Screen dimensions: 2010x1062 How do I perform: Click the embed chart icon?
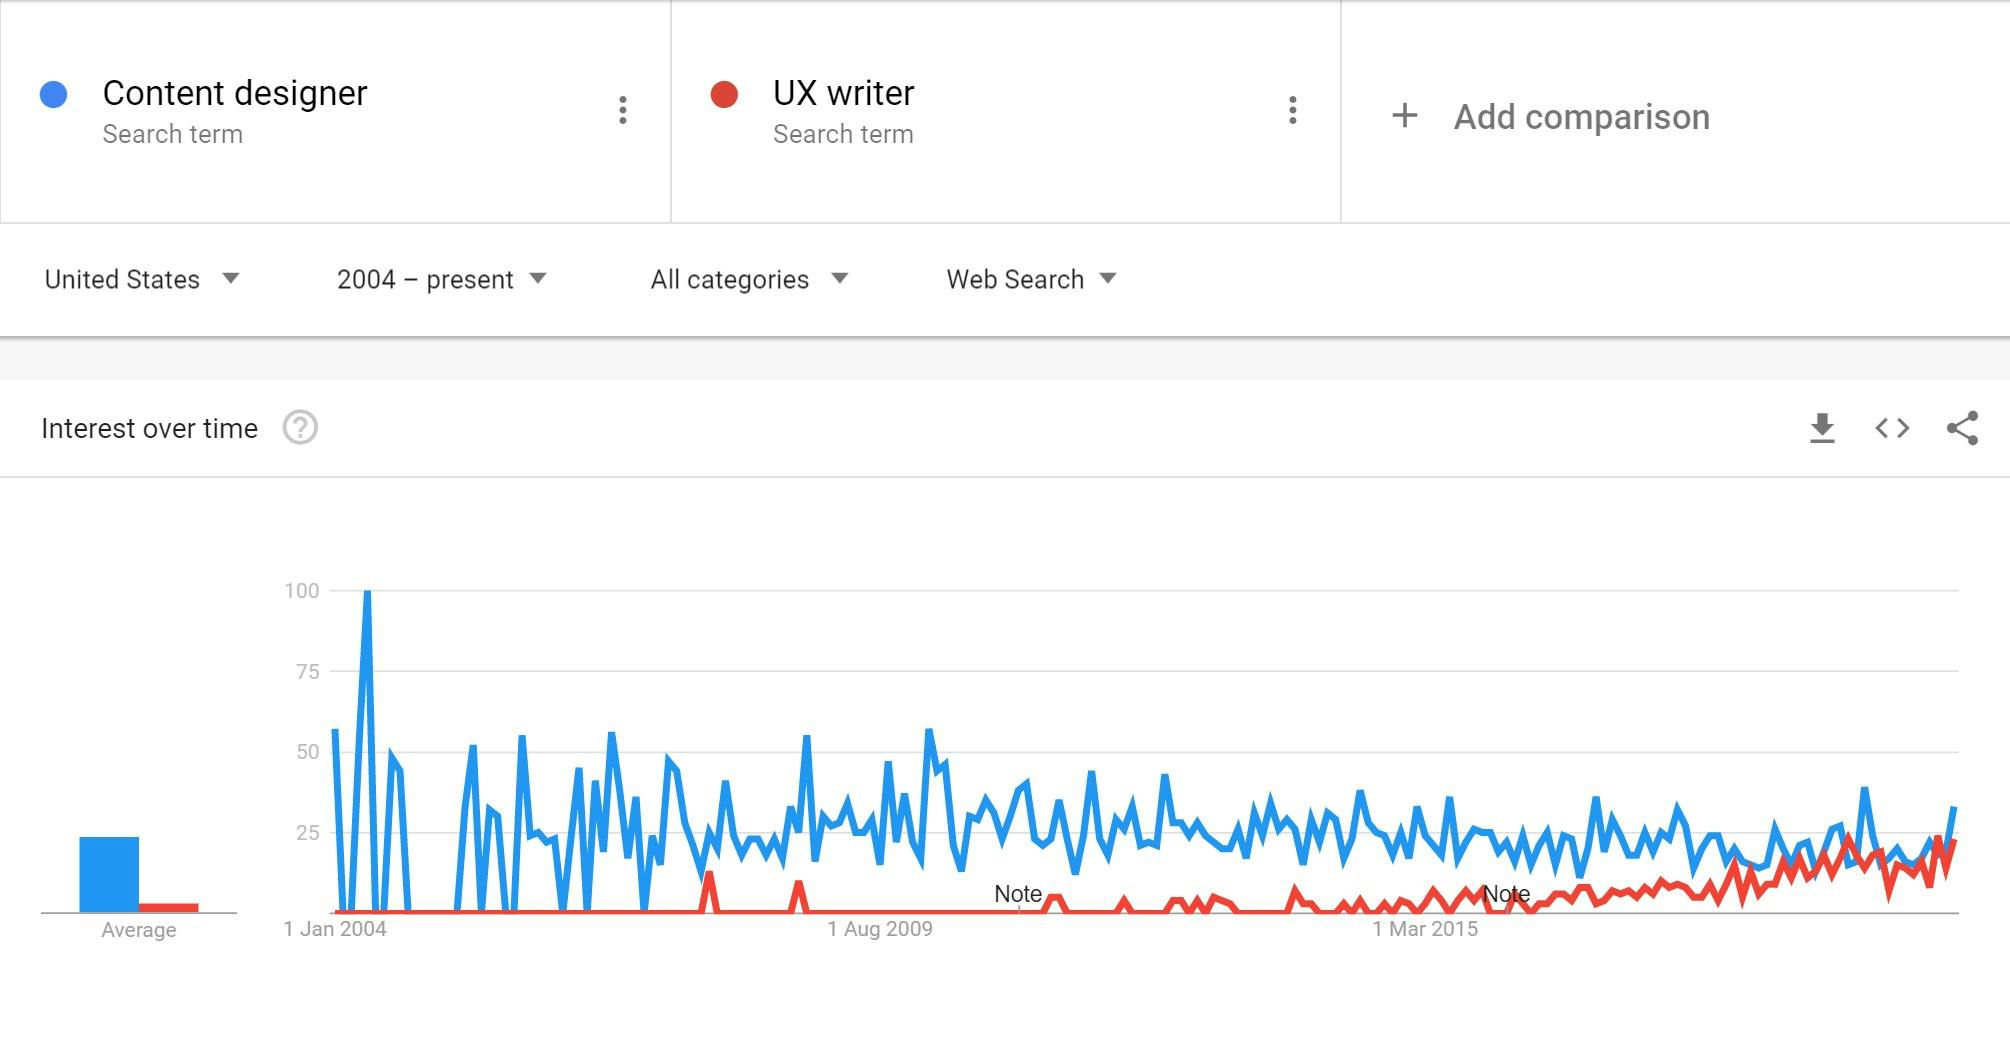pyautogui.click(x=1892, y=428)
